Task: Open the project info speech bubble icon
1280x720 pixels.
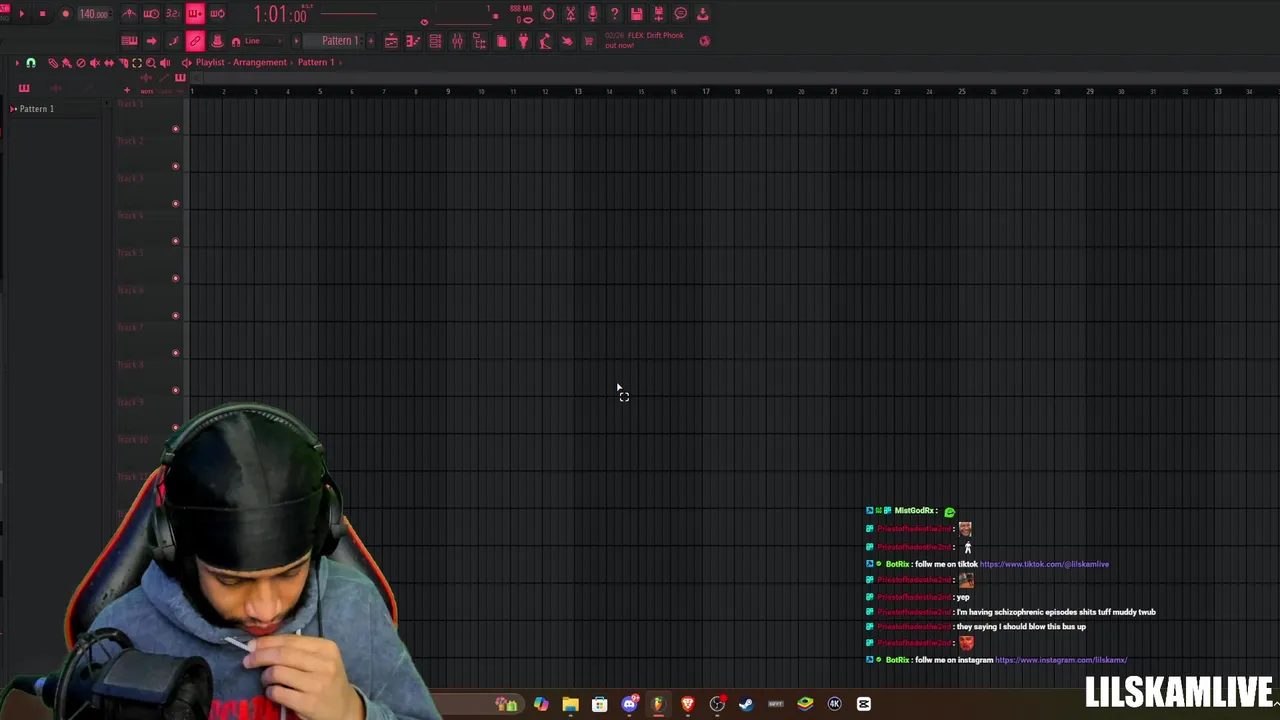Action: click(680, 14)
